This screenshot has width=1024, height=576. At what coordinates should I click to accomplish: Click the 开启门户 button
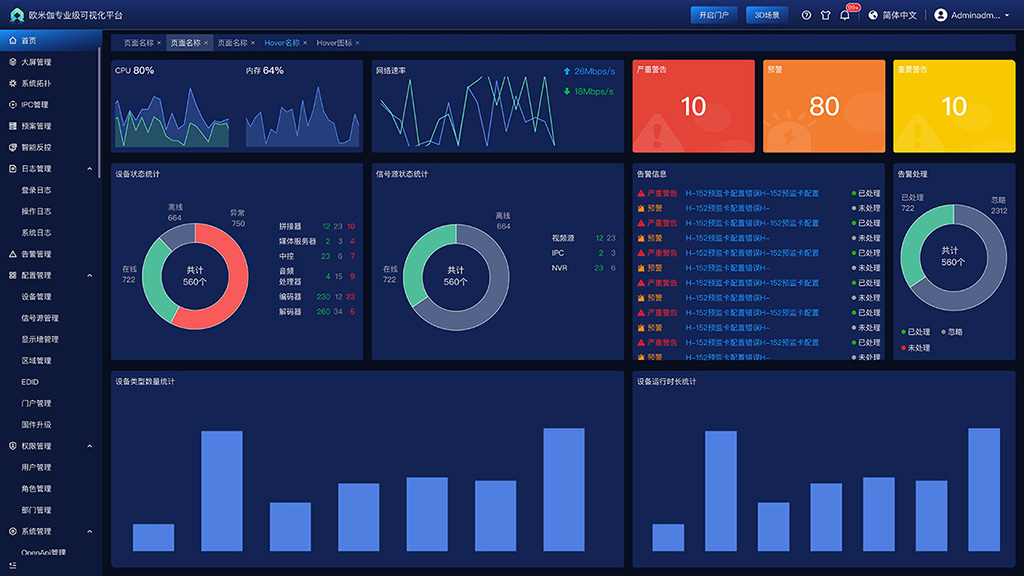[x=714, y=15]
